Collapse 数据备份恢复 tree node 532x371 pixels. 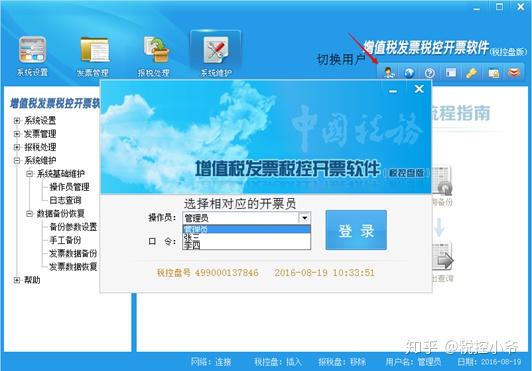coord(30,214)
